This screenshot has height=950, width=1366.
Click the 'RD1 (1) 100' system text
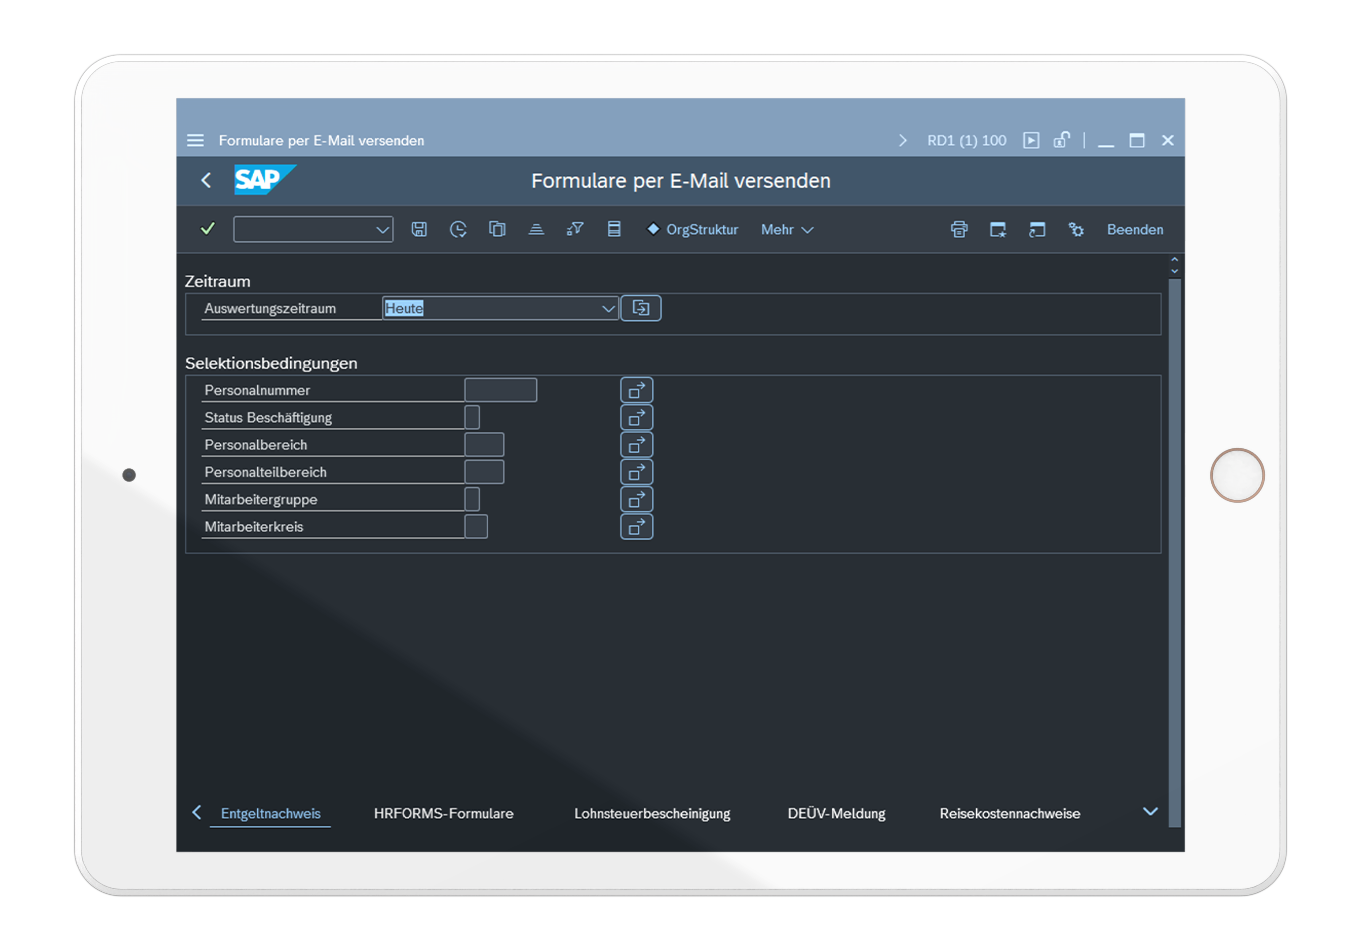pyautogui.click(x=967, y=140)
